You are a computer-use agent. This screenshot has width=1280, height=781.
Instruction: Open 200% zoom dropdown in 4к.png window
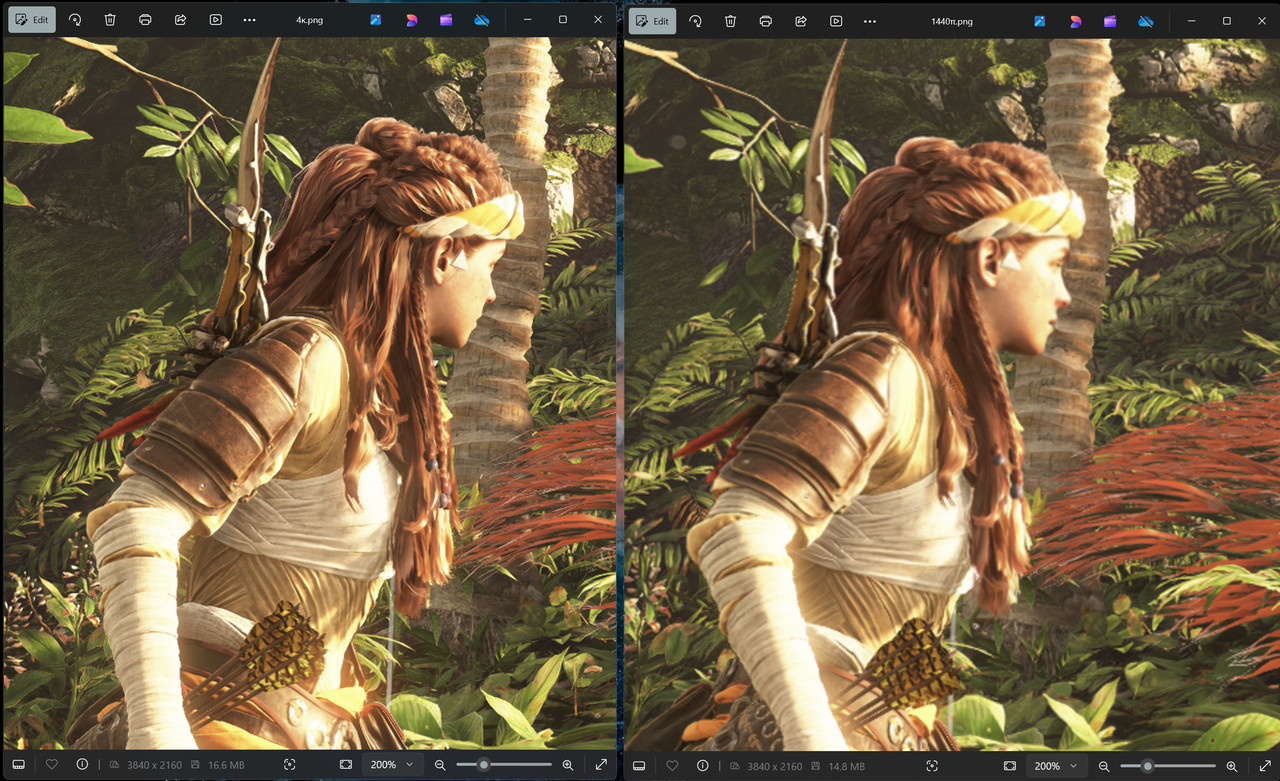[x=391, y=764]
